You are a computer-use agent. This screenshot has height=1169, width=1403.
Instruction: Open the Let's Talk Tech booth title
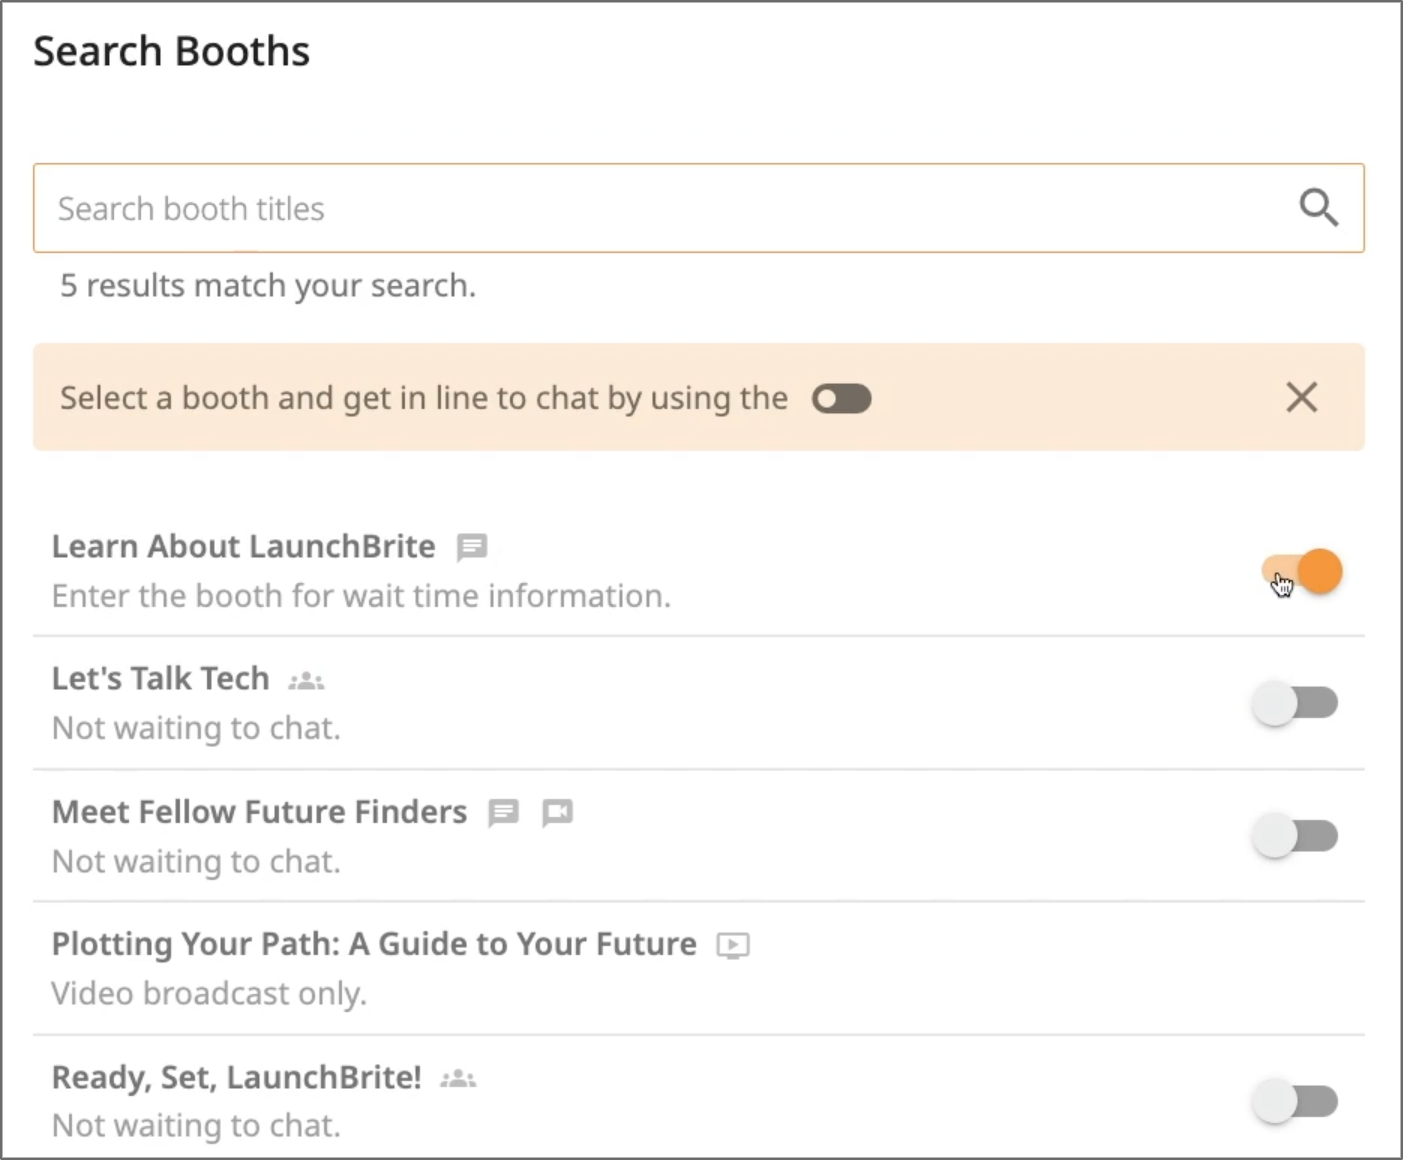[160, 678]
